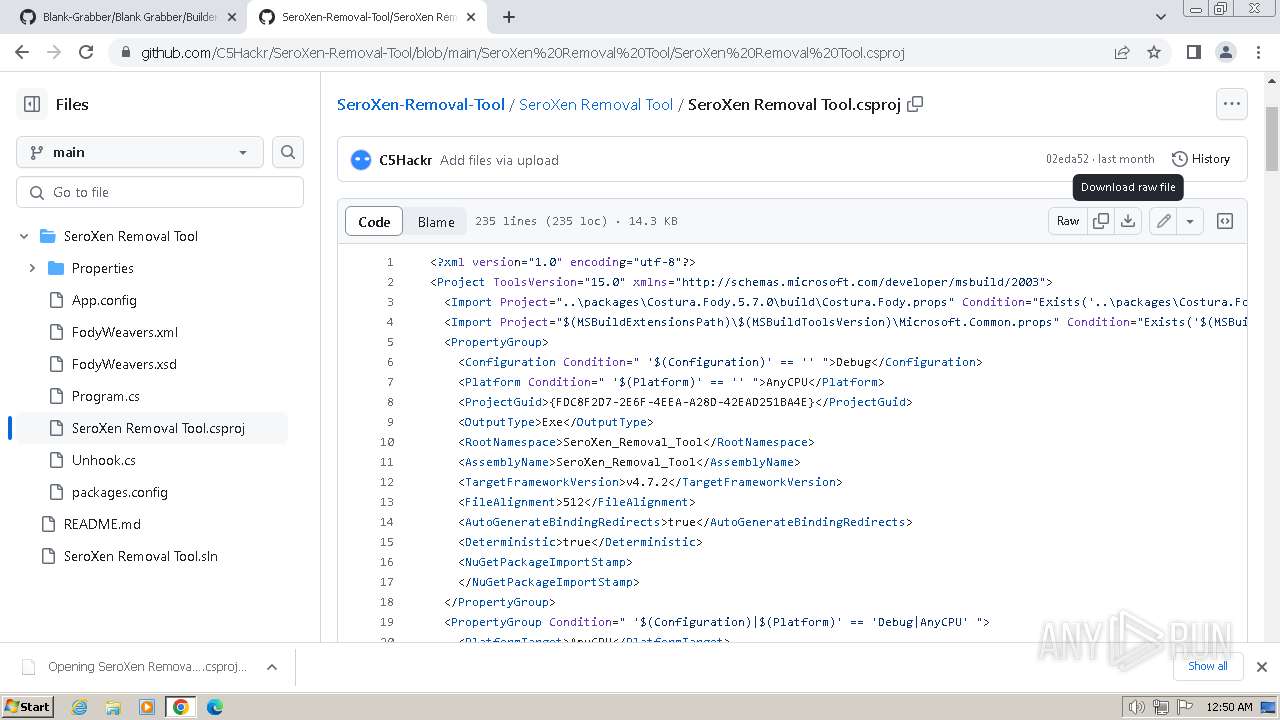Click C5Hackr avatar icon

pos(361,160)
